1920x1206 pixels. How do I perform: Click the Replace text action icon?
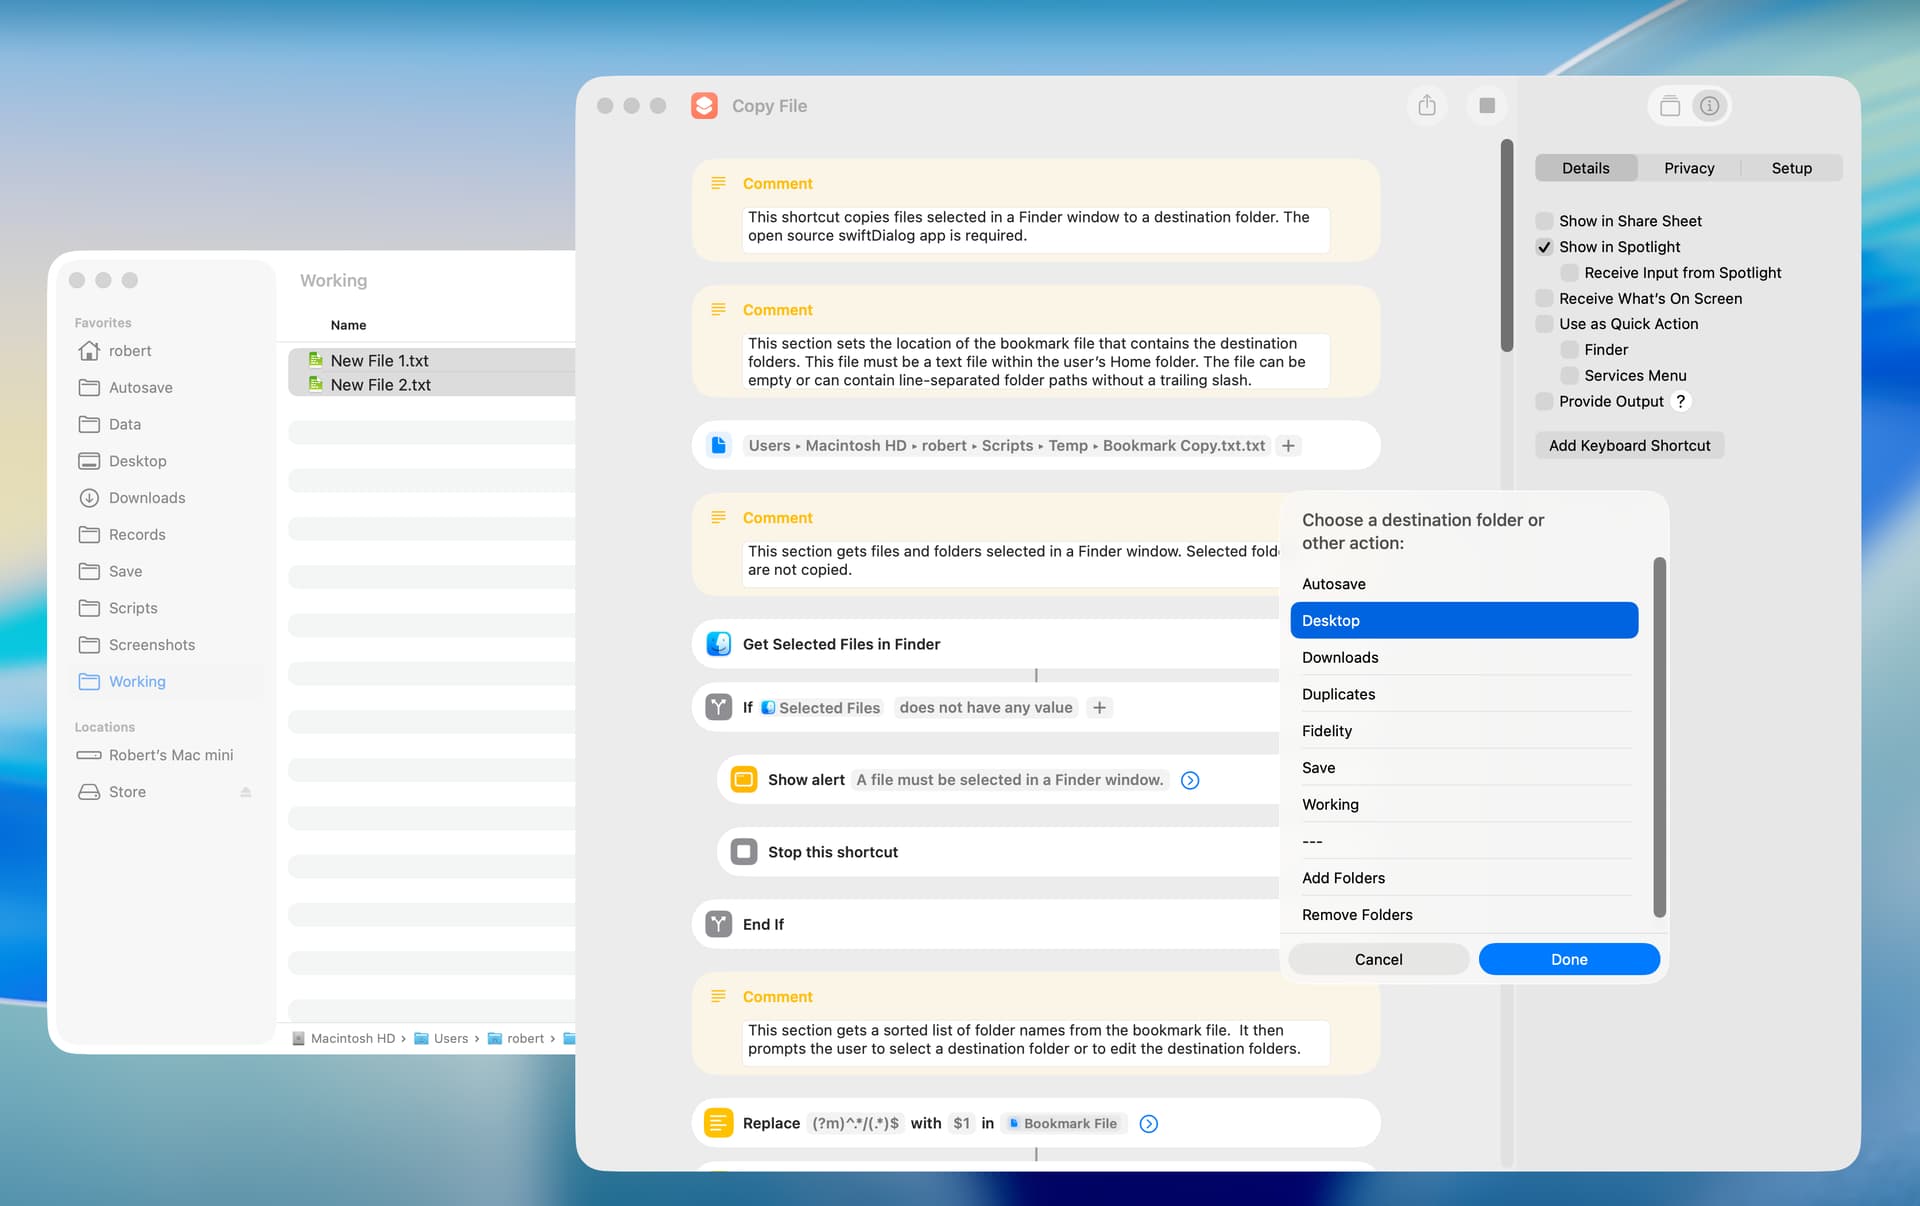[718, 1123]
